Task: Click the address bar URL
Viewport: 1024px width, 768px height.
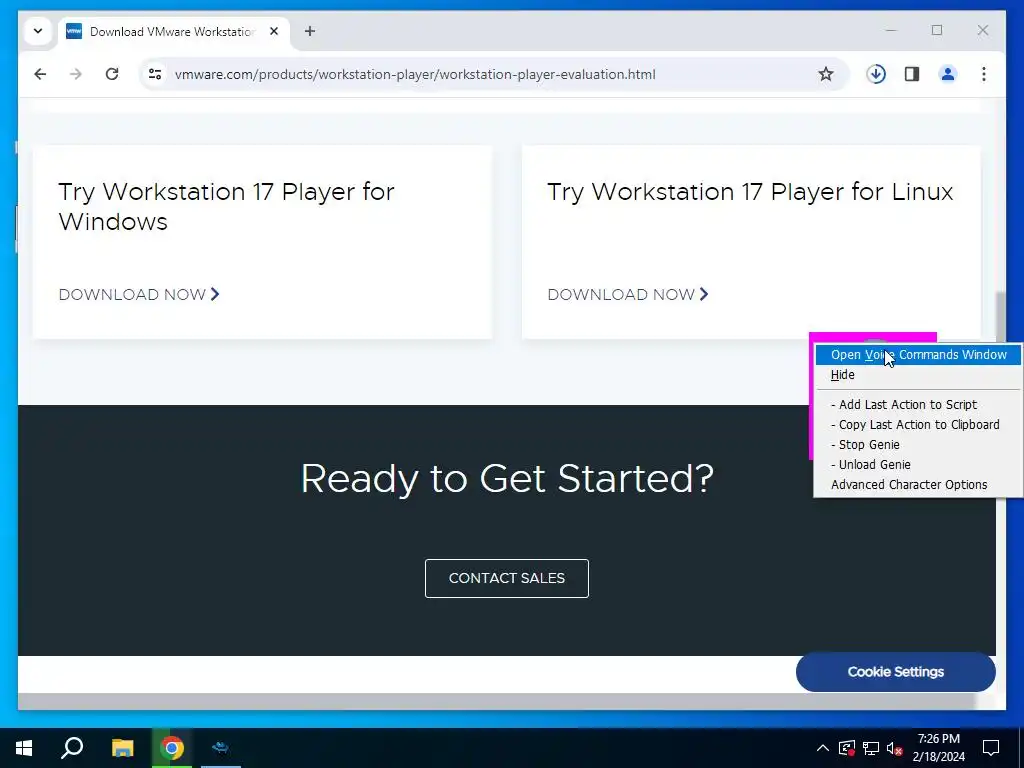Action: [x=415, y=74]
